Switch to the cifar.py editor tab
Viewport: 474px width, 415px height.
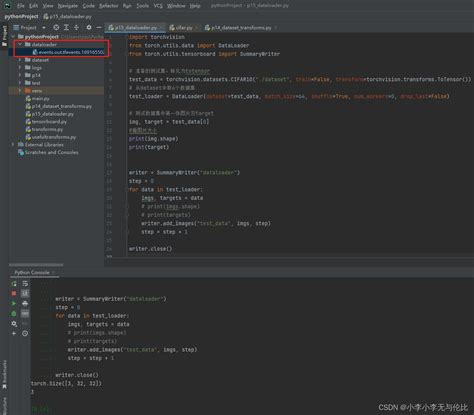[x=183, y=28]
